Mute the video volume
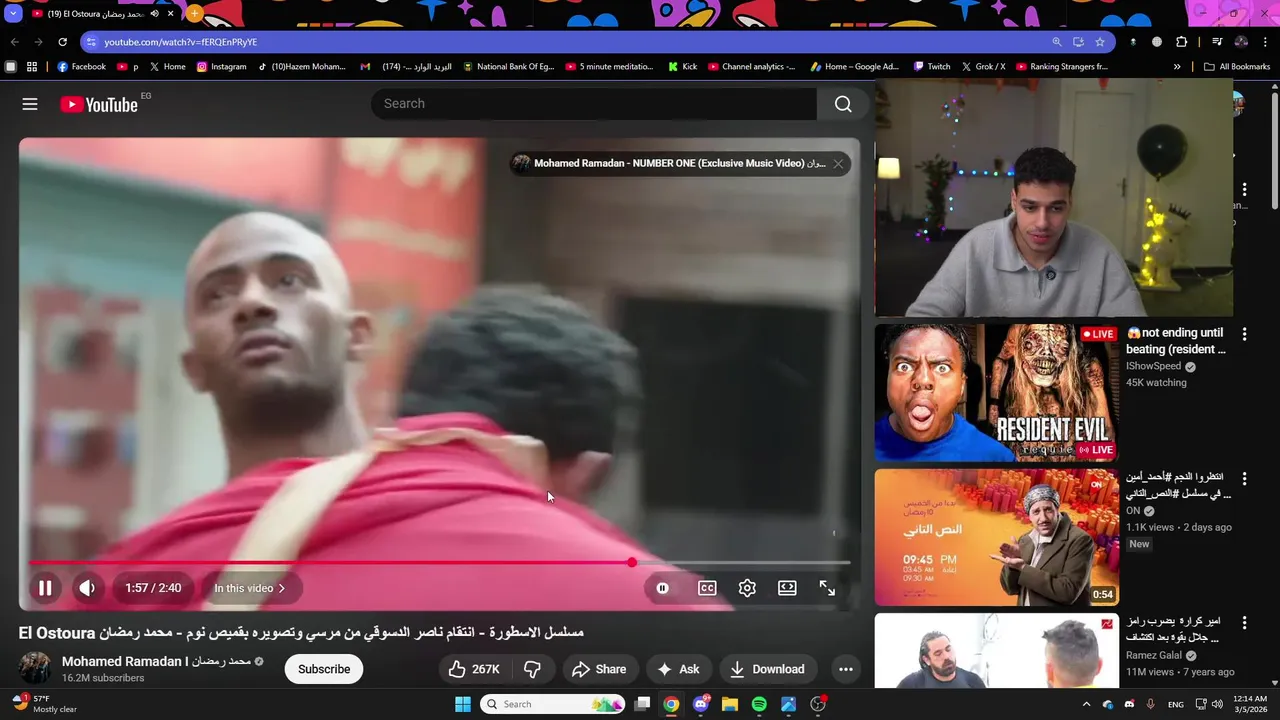The height and width of the screenshot is (720, 1280). 87,588
